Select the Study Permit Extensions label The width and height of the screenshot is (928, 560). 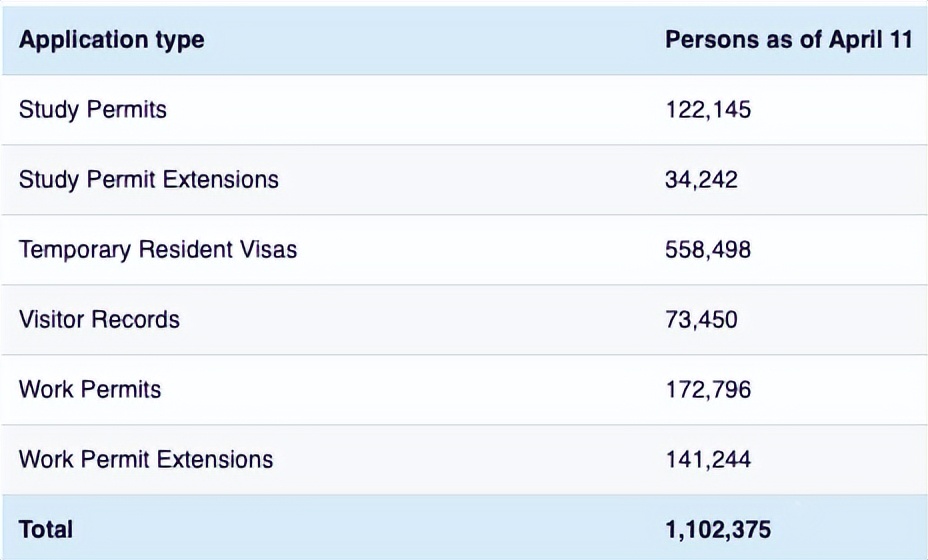pos(148,179)
